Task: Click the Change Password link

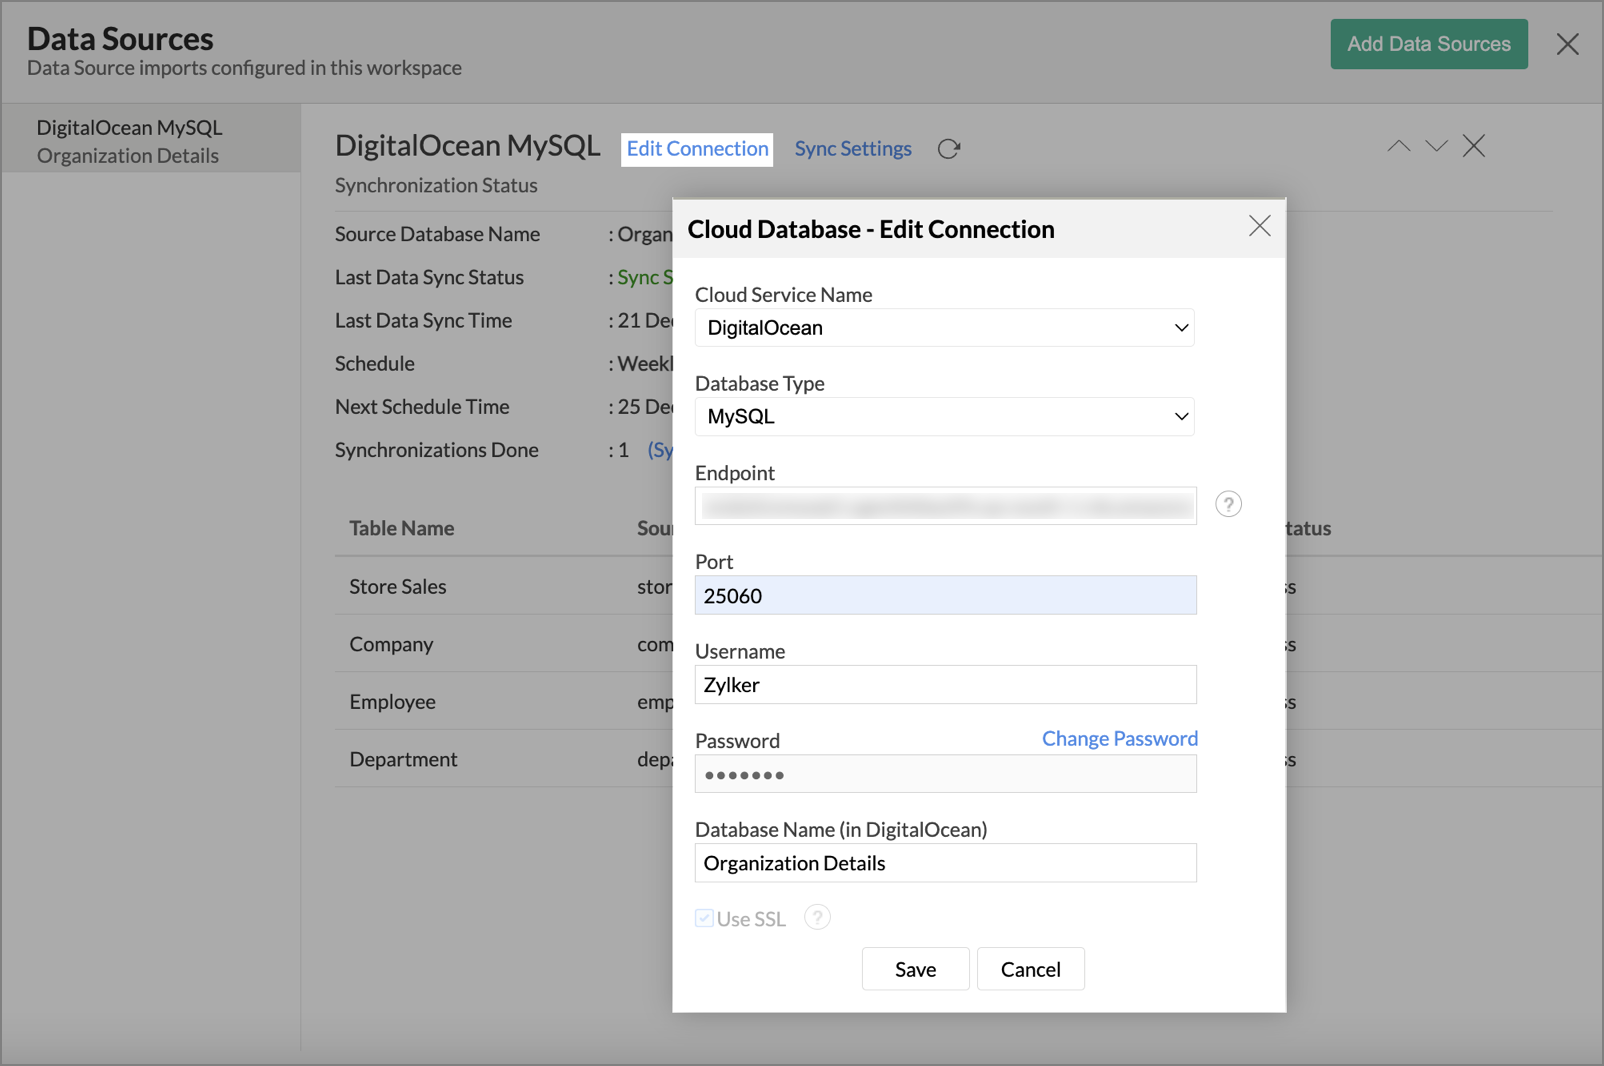Action: [x=1119, y=738]
